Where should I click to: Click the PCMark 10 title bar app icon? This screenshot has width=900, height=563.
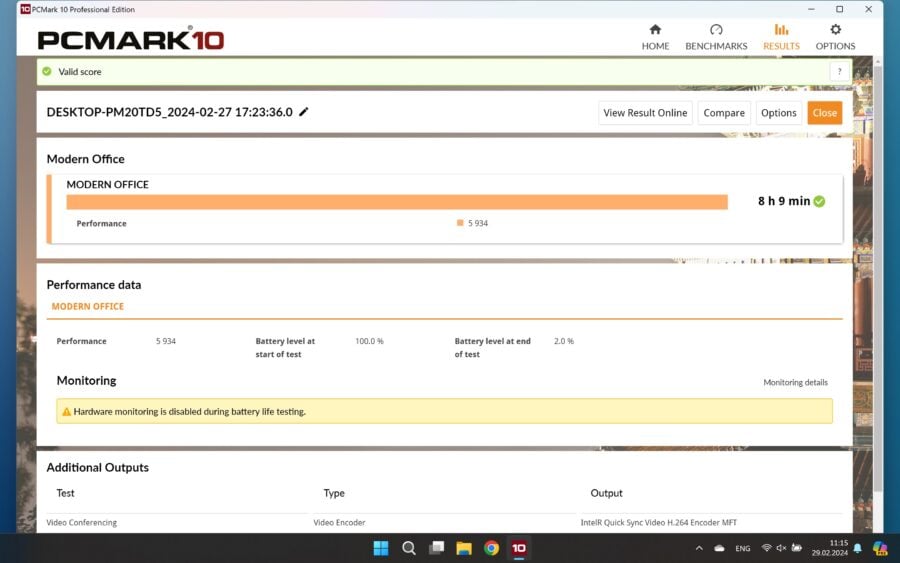(25, 9)
